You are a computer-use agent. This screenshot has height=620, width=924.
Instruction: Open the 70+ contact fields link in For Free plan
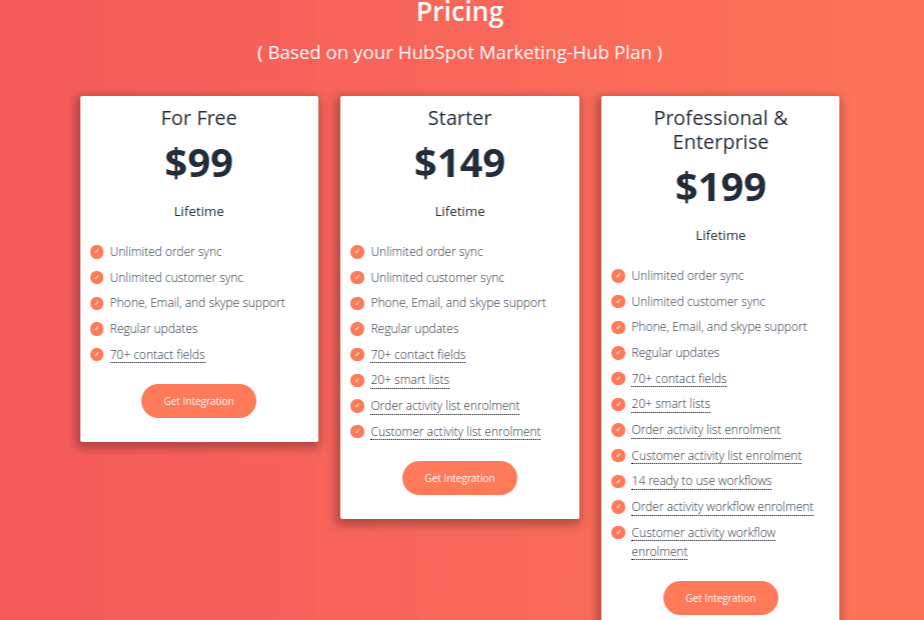coord(157,354)
